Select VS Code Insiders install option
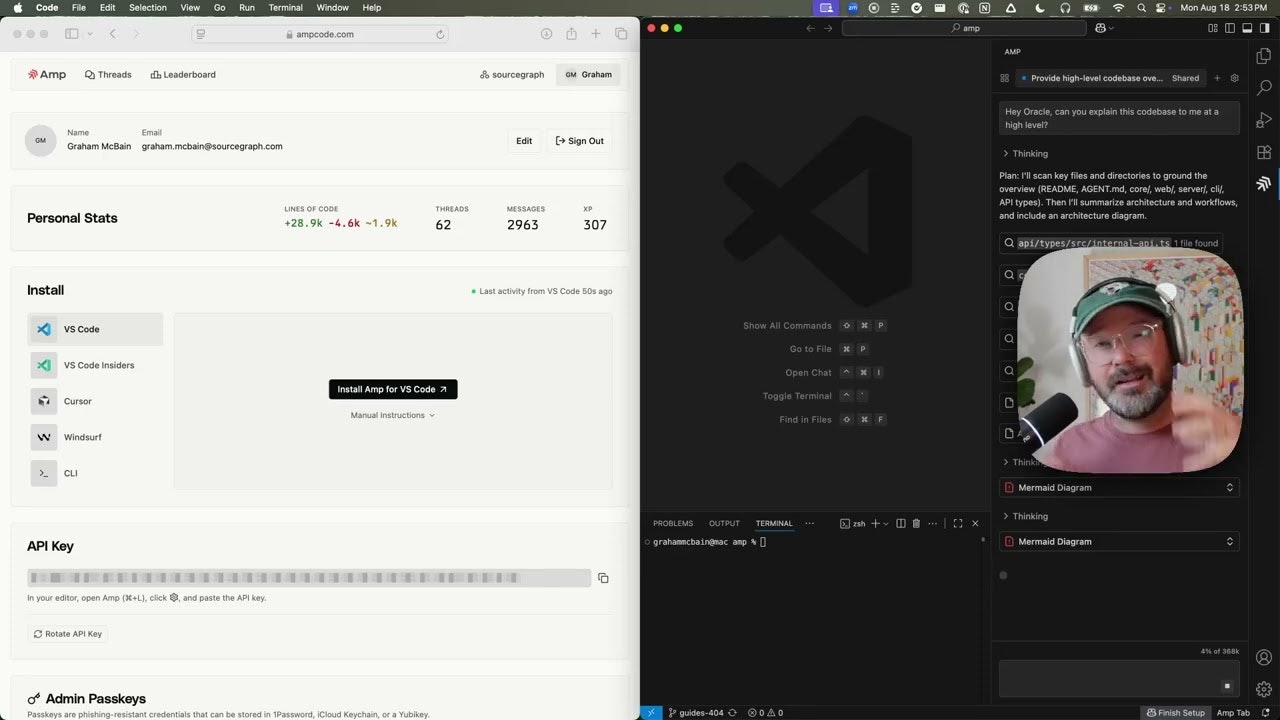 click(x=95, y=365)
